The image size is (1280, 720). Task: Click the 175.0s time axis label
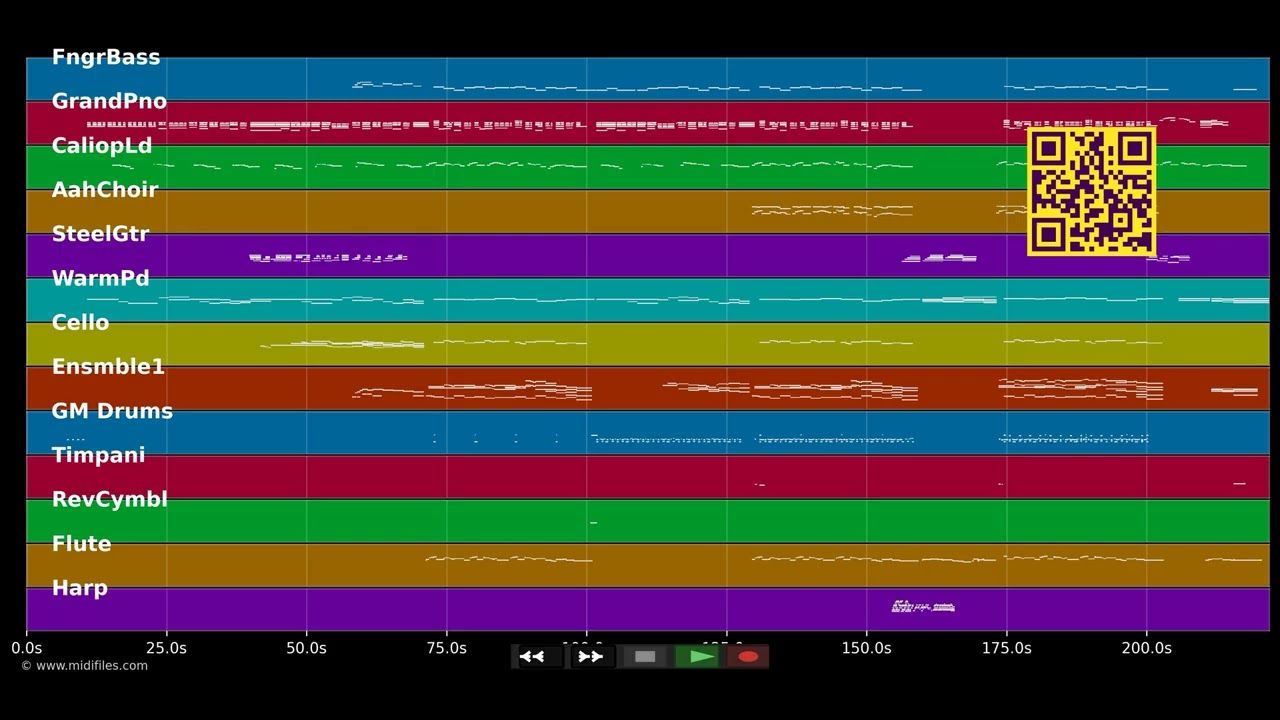point(1006,648)
